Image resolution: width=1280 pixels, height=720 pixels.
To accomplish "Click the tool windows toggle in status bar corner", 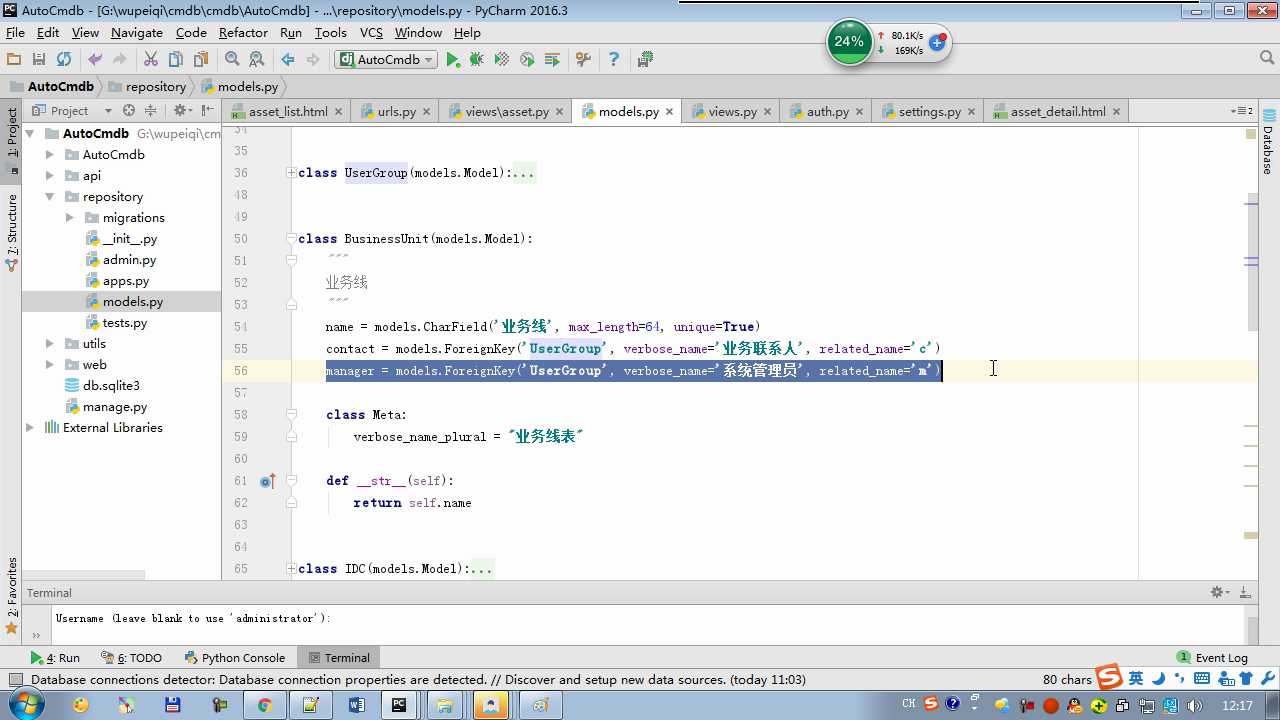I will tap(16, 680).
